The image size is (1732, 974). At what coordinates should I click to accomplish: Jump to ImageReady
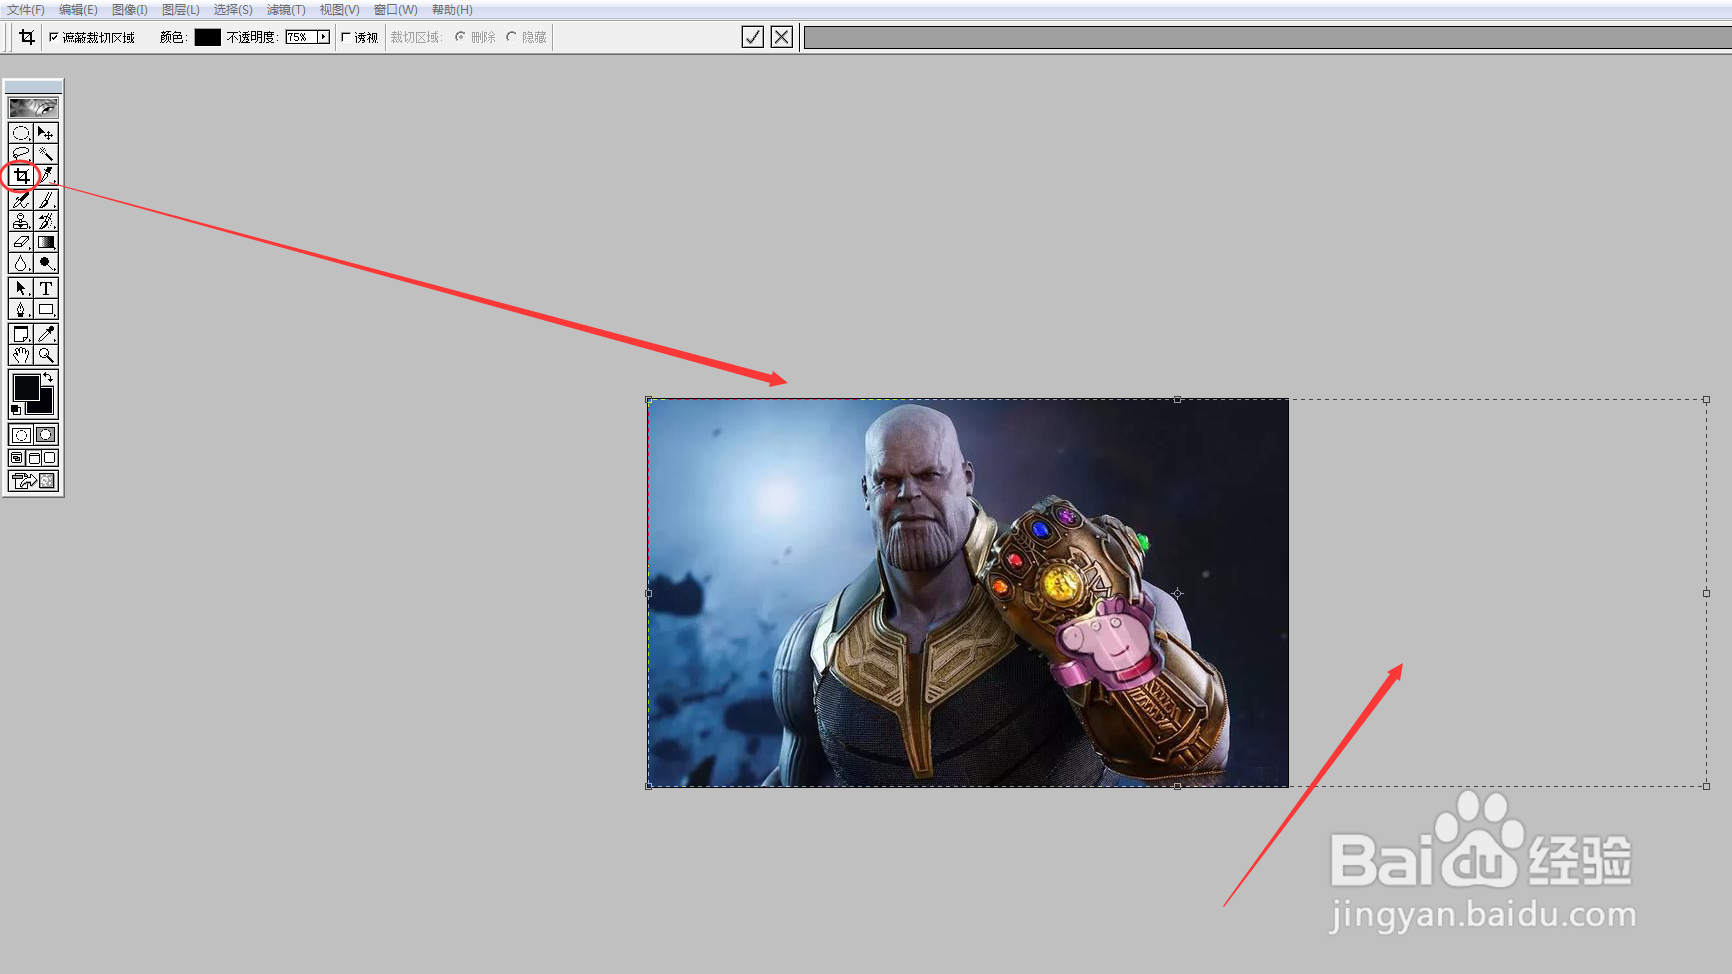33,481
